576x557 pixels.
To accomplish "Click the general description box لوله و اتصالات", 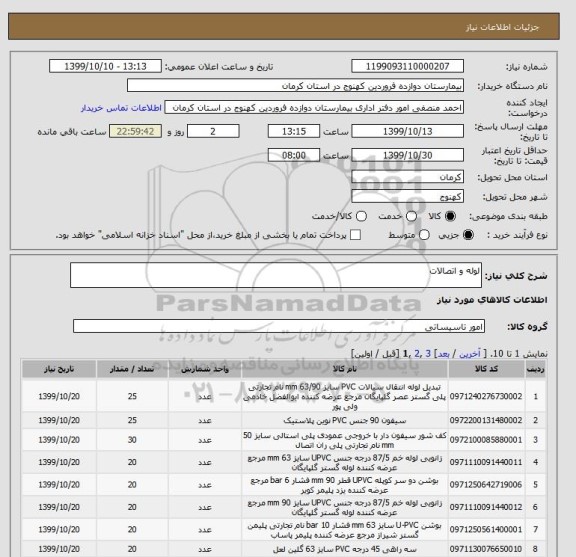I will [276, 275].
